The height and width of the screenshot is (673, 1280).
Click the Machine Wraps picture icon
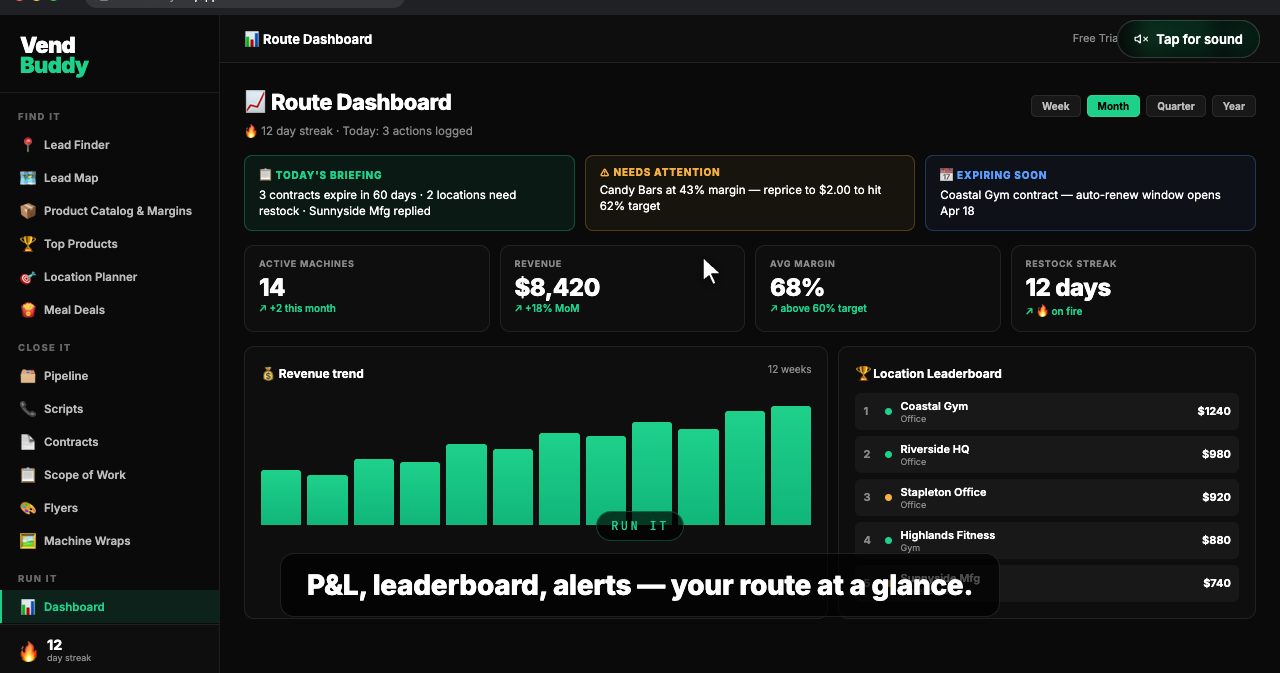click(28, 541)
